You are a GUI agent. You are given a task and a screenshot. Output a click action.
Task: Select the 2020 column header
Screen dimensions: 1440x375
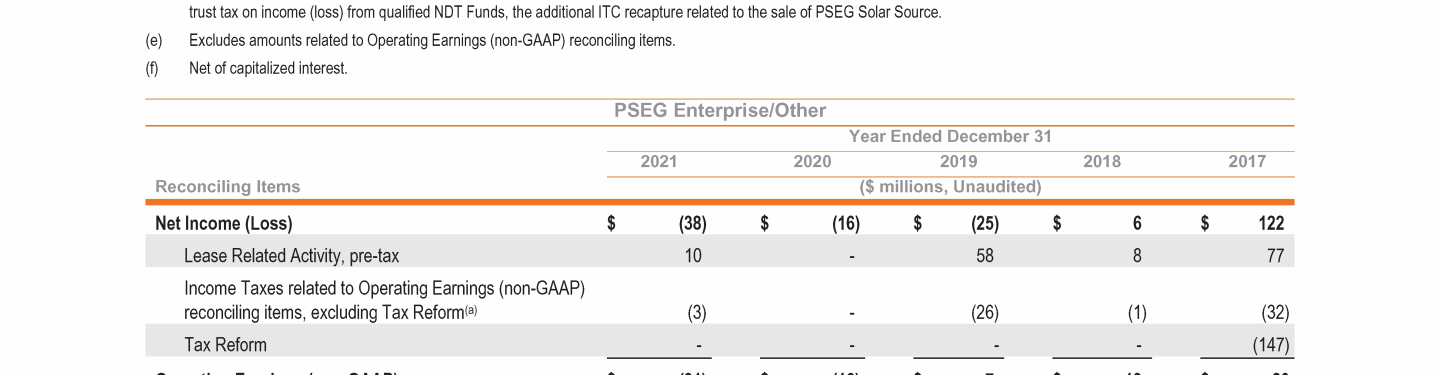[812, 161]
